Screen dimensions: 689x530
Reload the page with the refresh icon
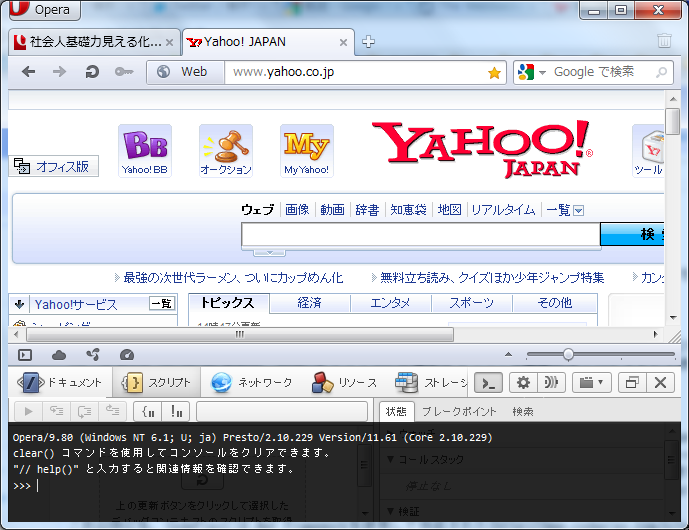pyautogui.click(x=92, y=72)
